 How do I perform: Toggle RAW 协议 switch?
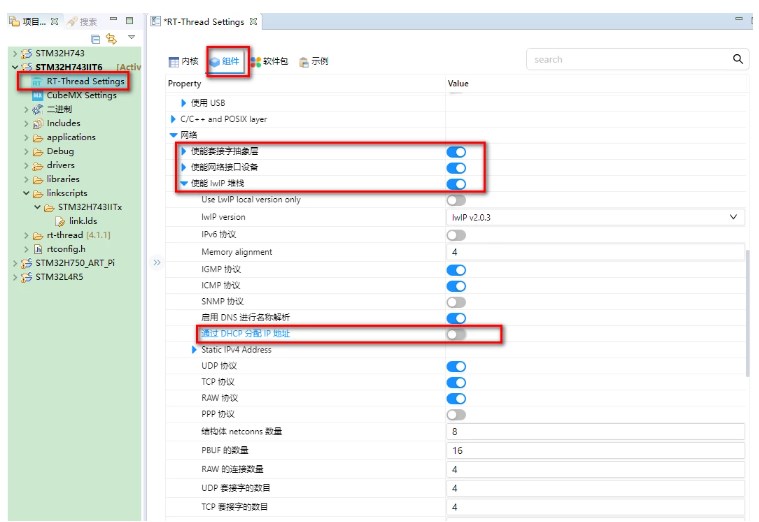pos(456,399)
